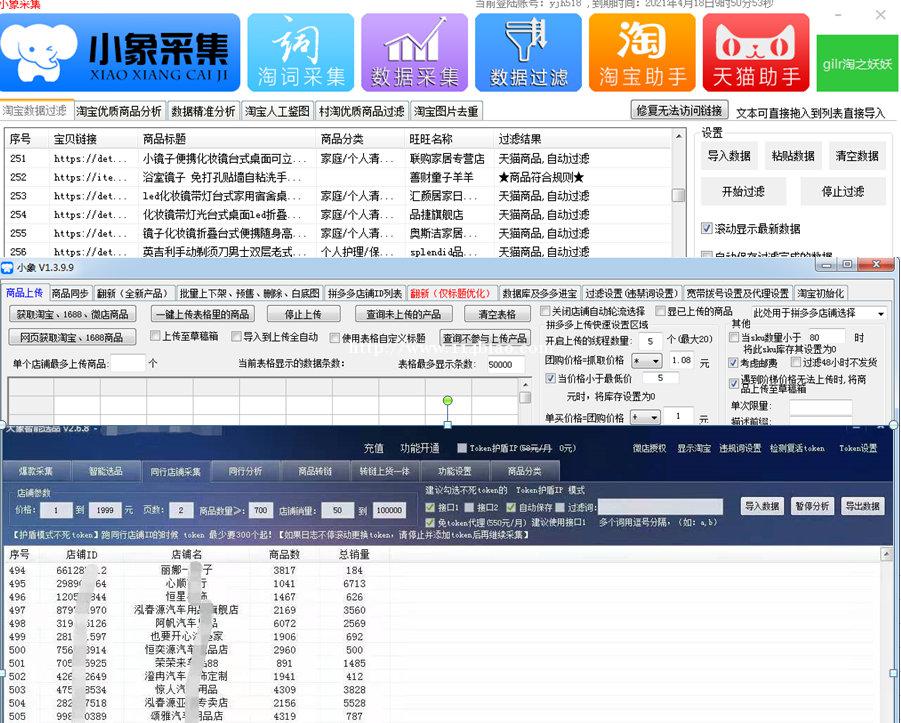
Task: Check 关闭店铺自动轮流选择 option
Action: pos(545,311)
